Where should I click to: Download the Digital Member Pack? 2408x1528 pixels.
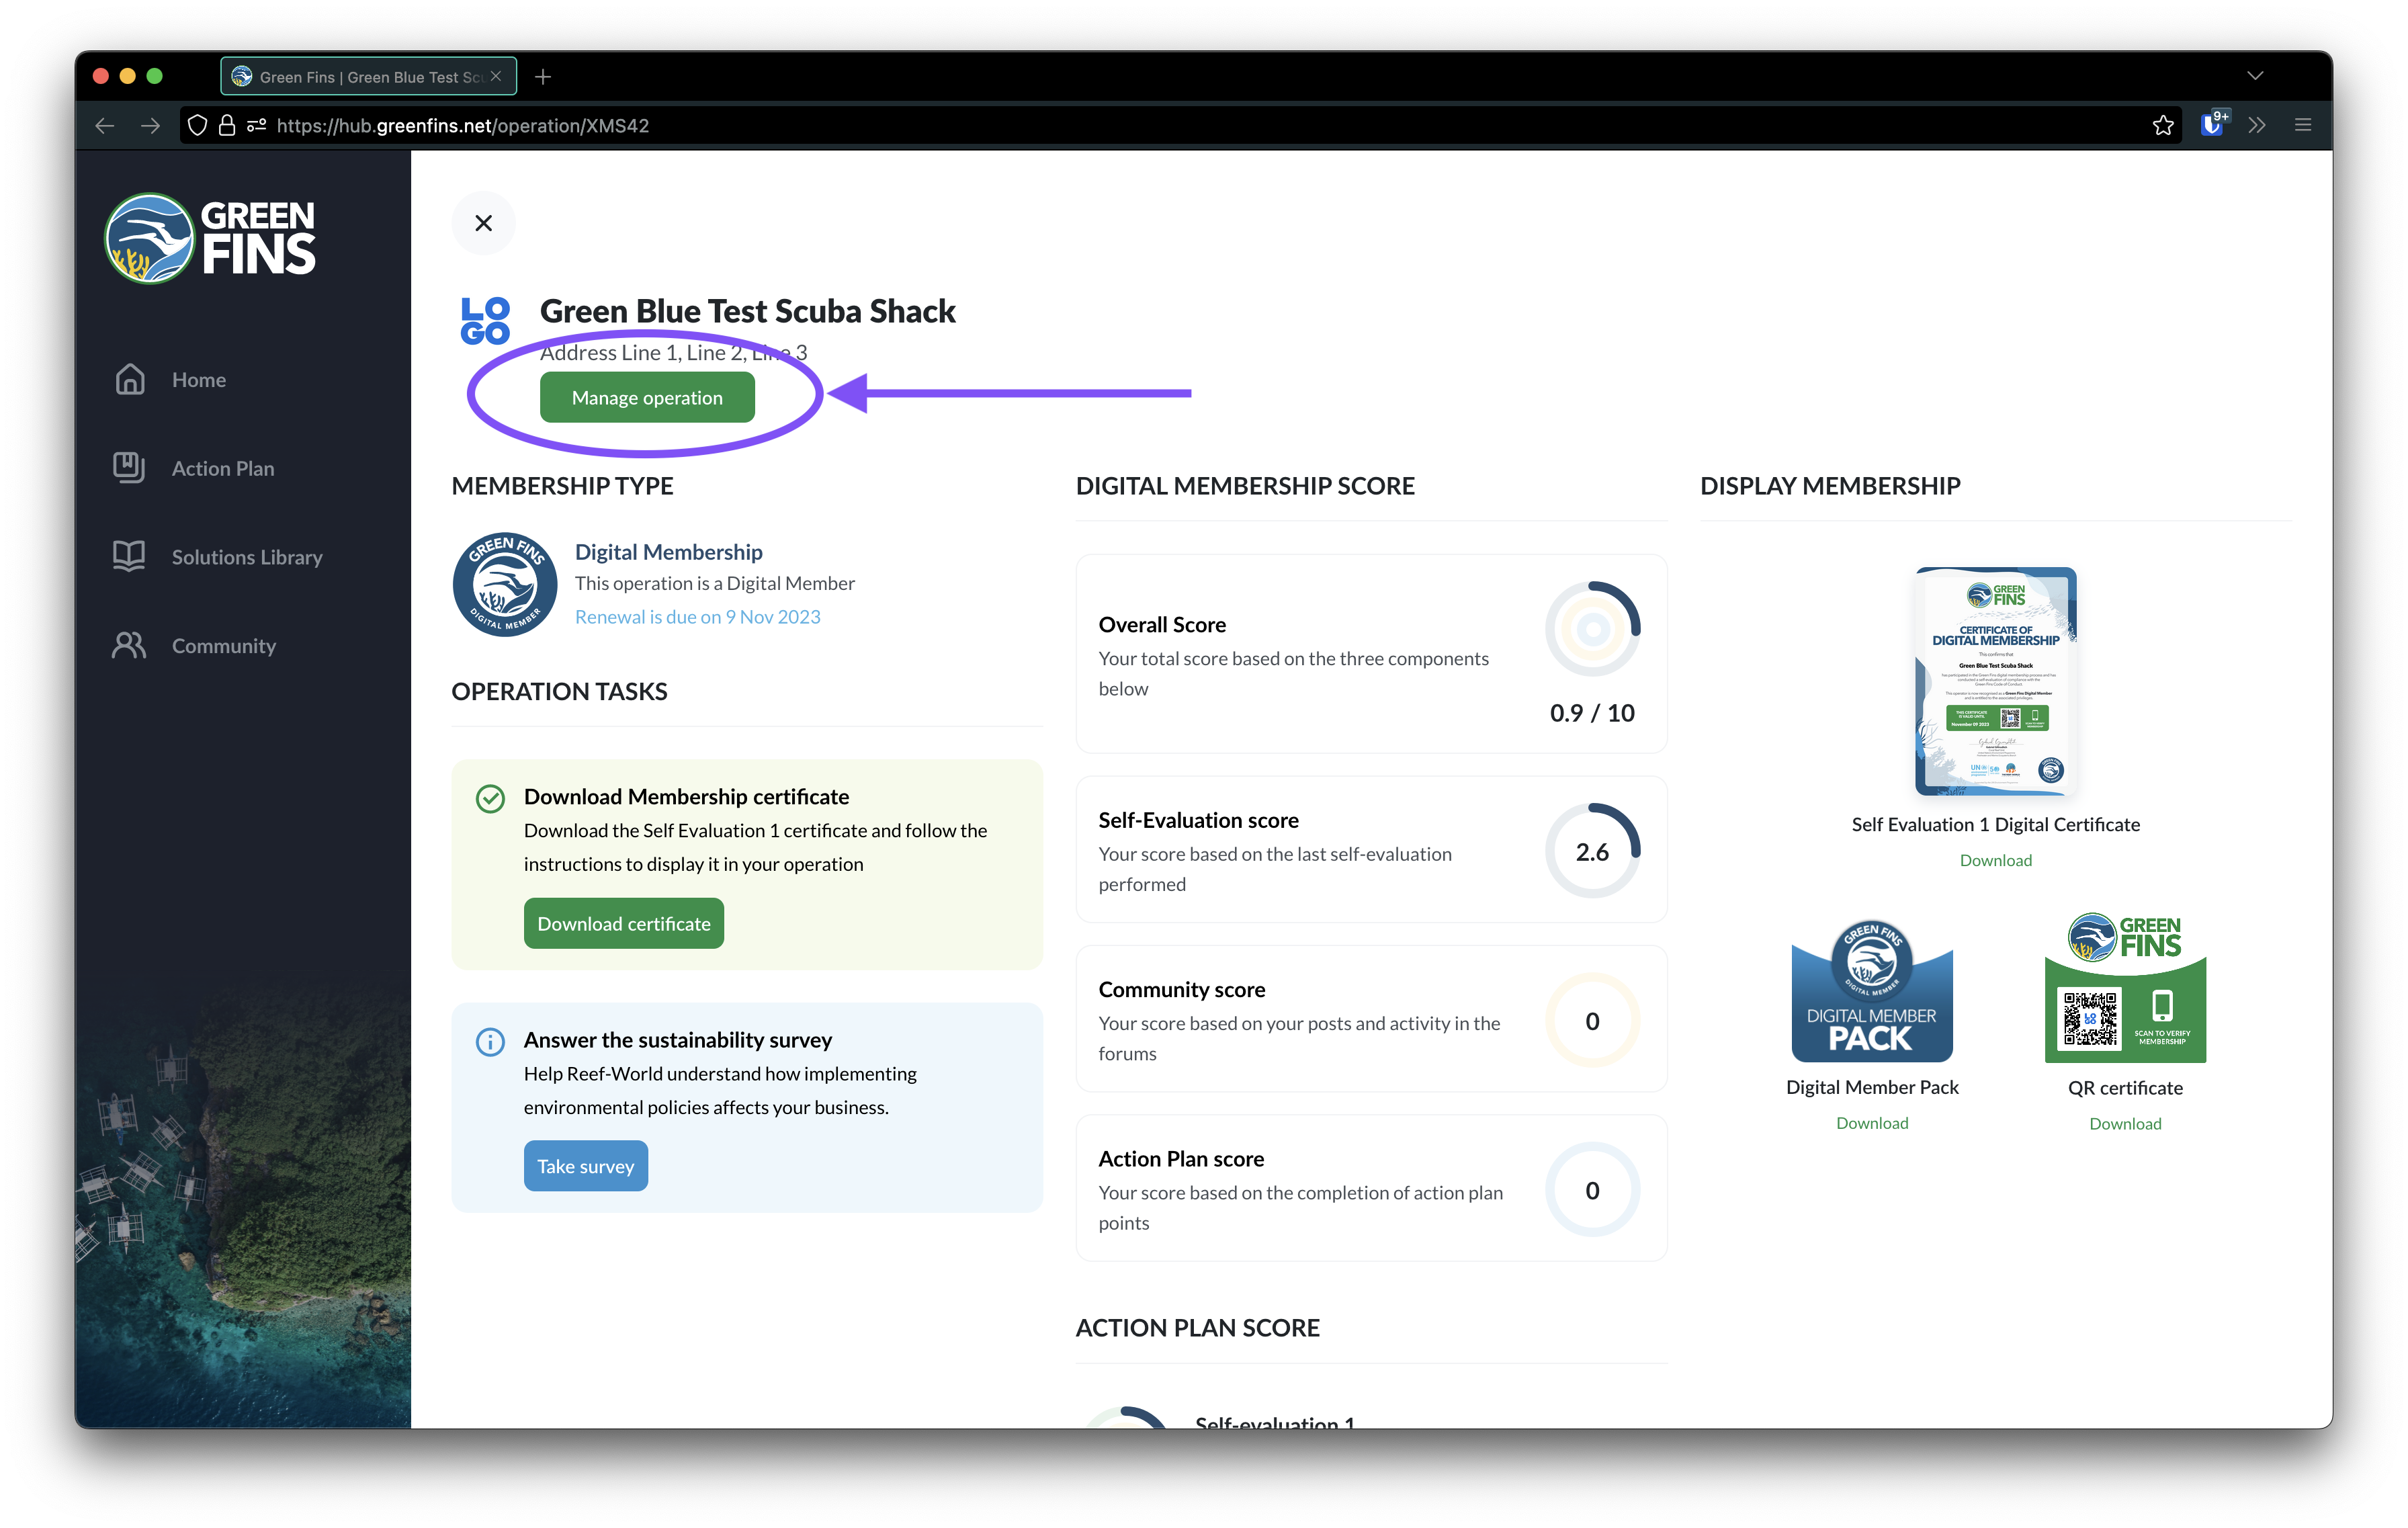[1871, 1123]
